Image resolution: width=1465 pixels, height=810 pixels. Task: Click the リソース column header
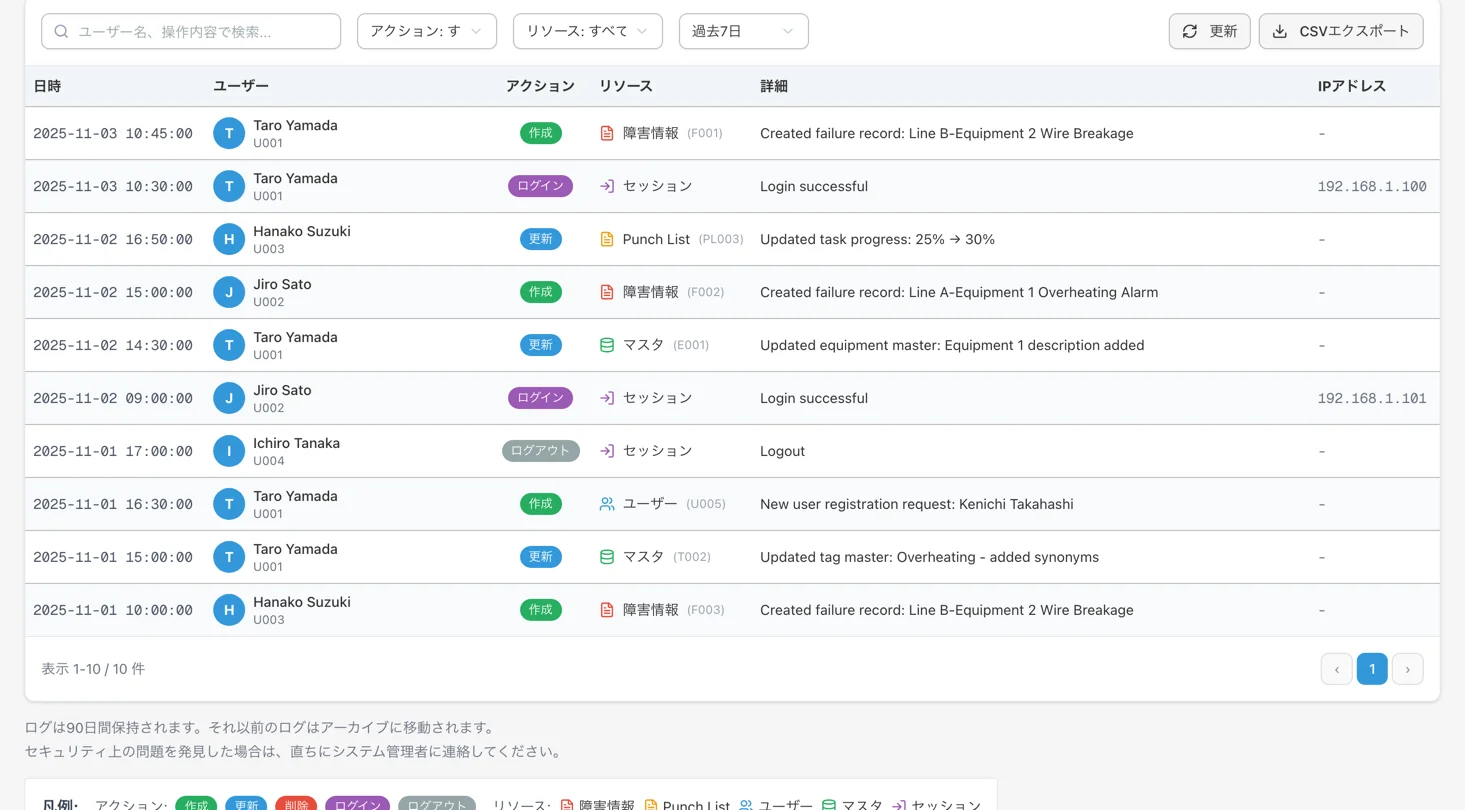[x=626, y=86]
